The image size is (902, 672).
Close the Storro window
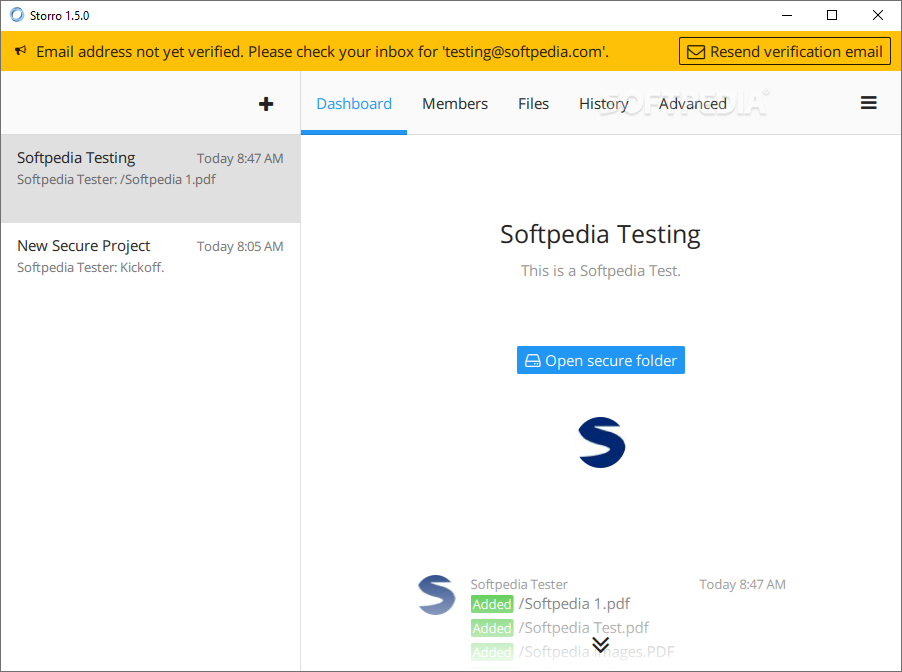click(877, 15)
